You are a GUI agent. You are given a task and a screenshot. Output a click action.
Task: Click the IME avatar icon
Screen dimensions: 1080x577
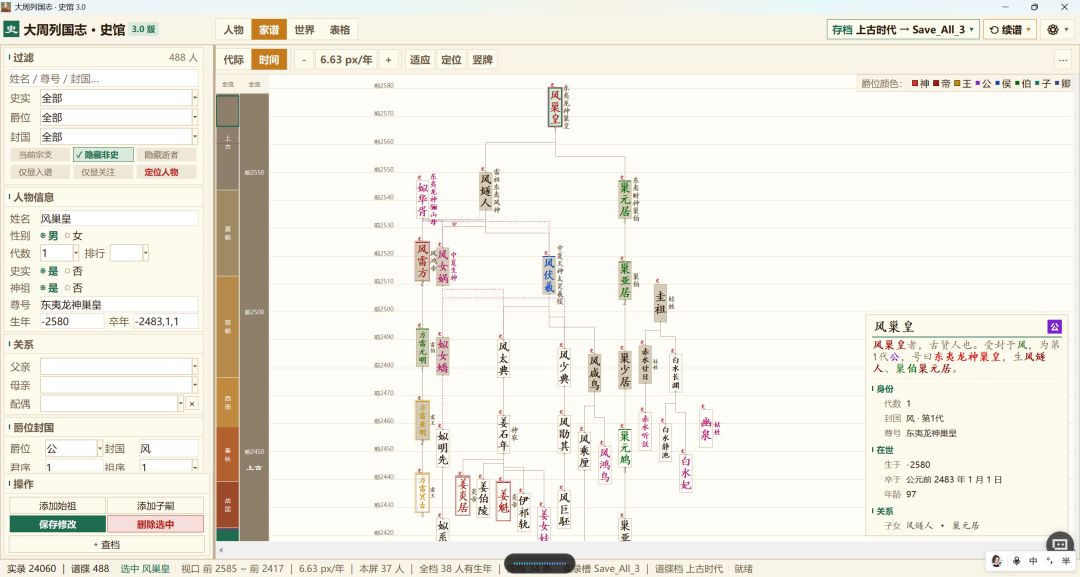point(997,561)
